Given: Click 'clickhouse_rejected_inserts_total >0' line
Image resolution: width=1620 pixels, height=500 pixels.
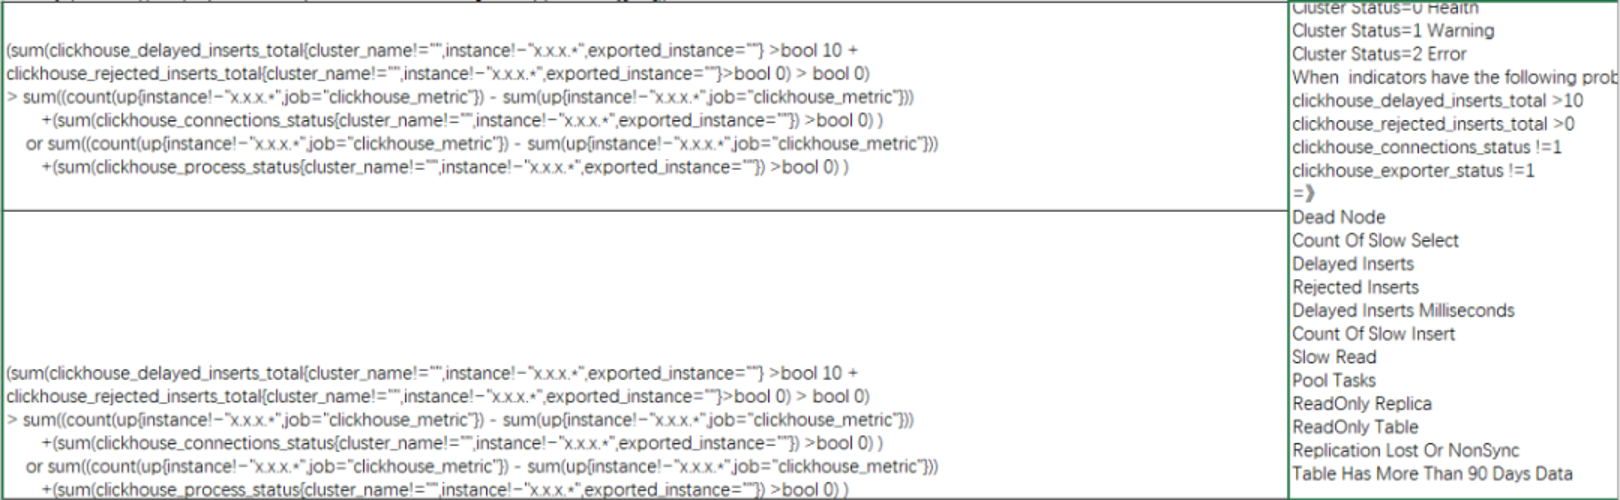Looking at the screenshot, I should pos(1433,124).
